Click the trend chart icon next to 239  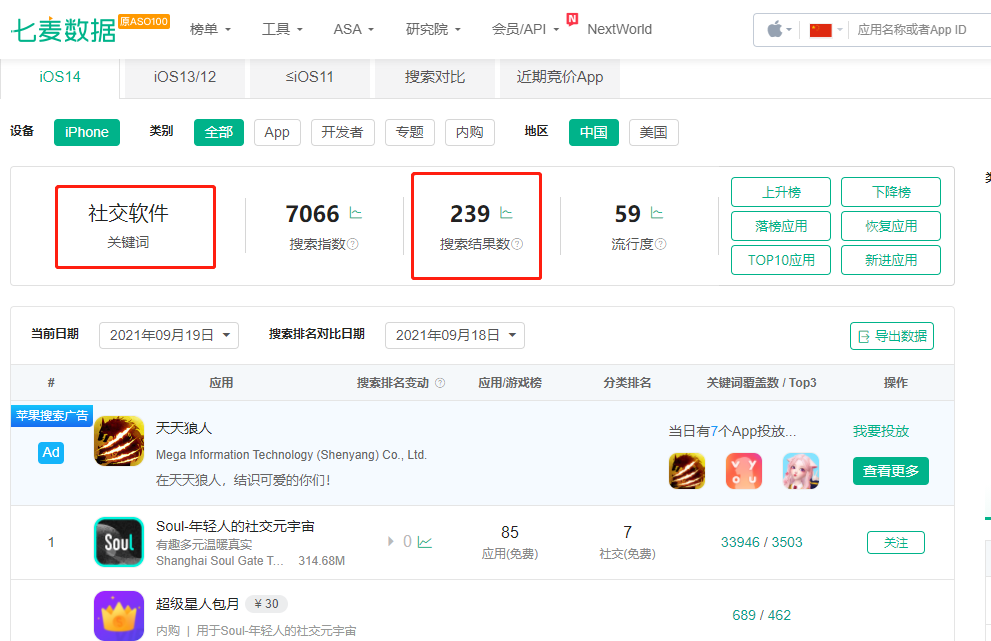(506, 213)
